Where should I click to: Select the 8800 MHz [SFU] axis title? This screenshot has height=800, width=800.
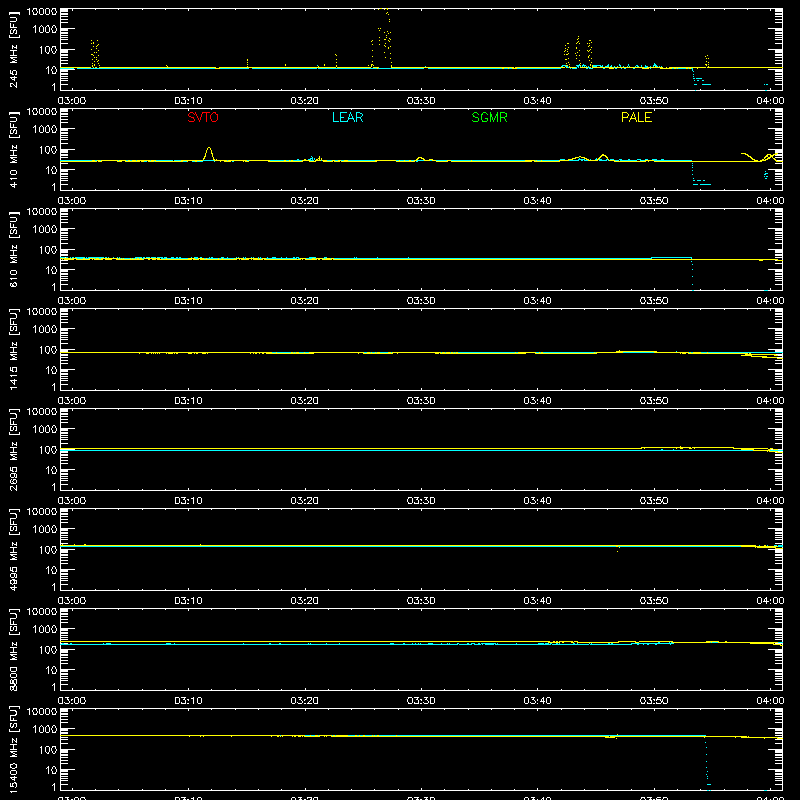(x=14, y=649)
